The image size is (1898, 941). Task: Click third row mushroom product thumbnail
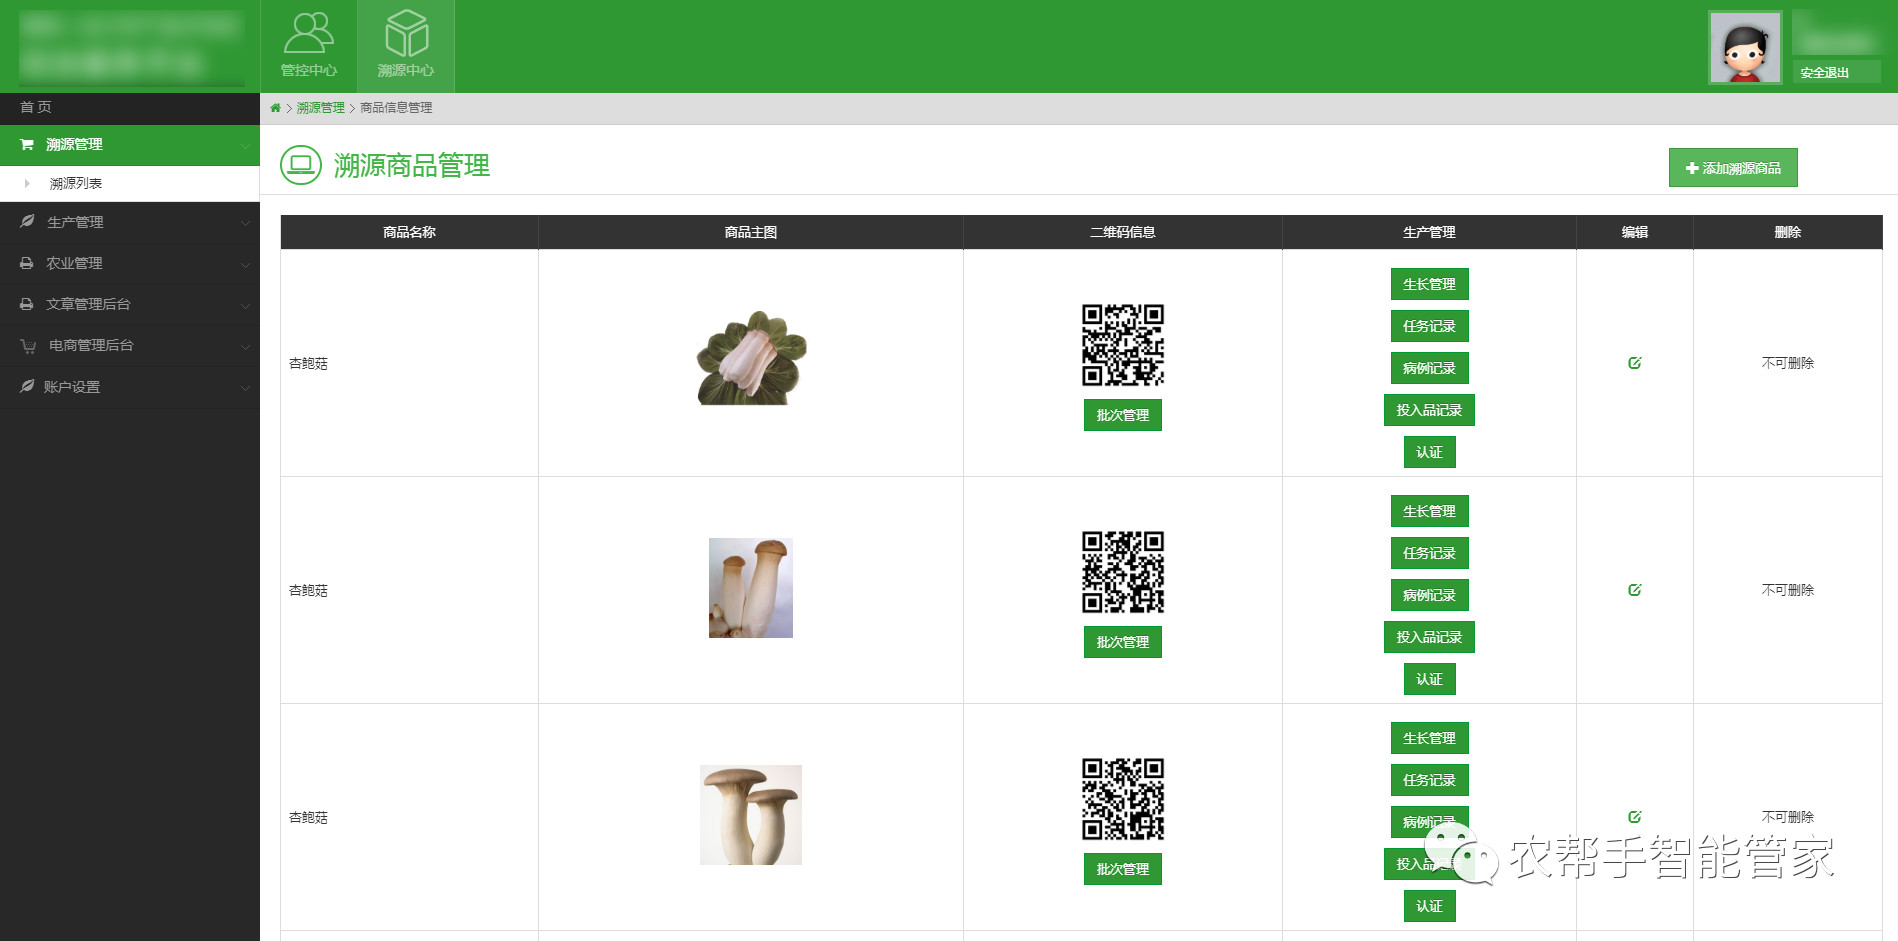[751, 815]
